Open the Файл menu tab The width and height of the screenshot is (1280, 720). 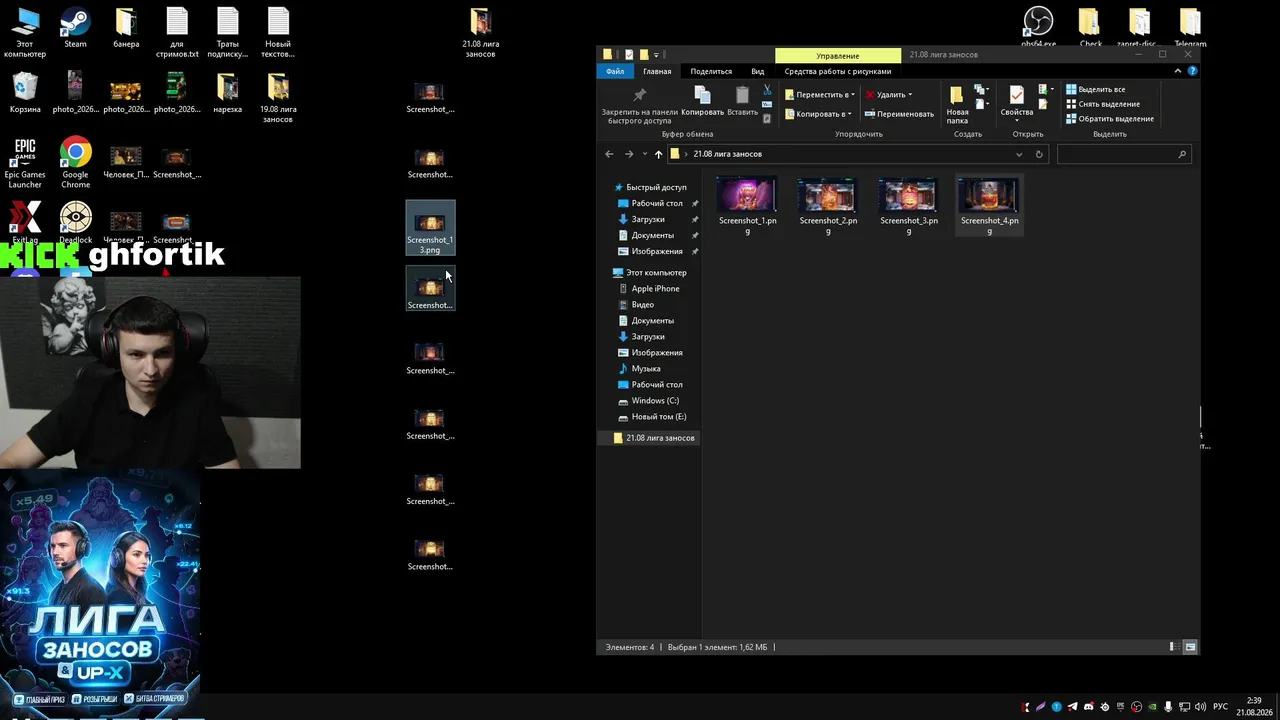pos(615,72)
